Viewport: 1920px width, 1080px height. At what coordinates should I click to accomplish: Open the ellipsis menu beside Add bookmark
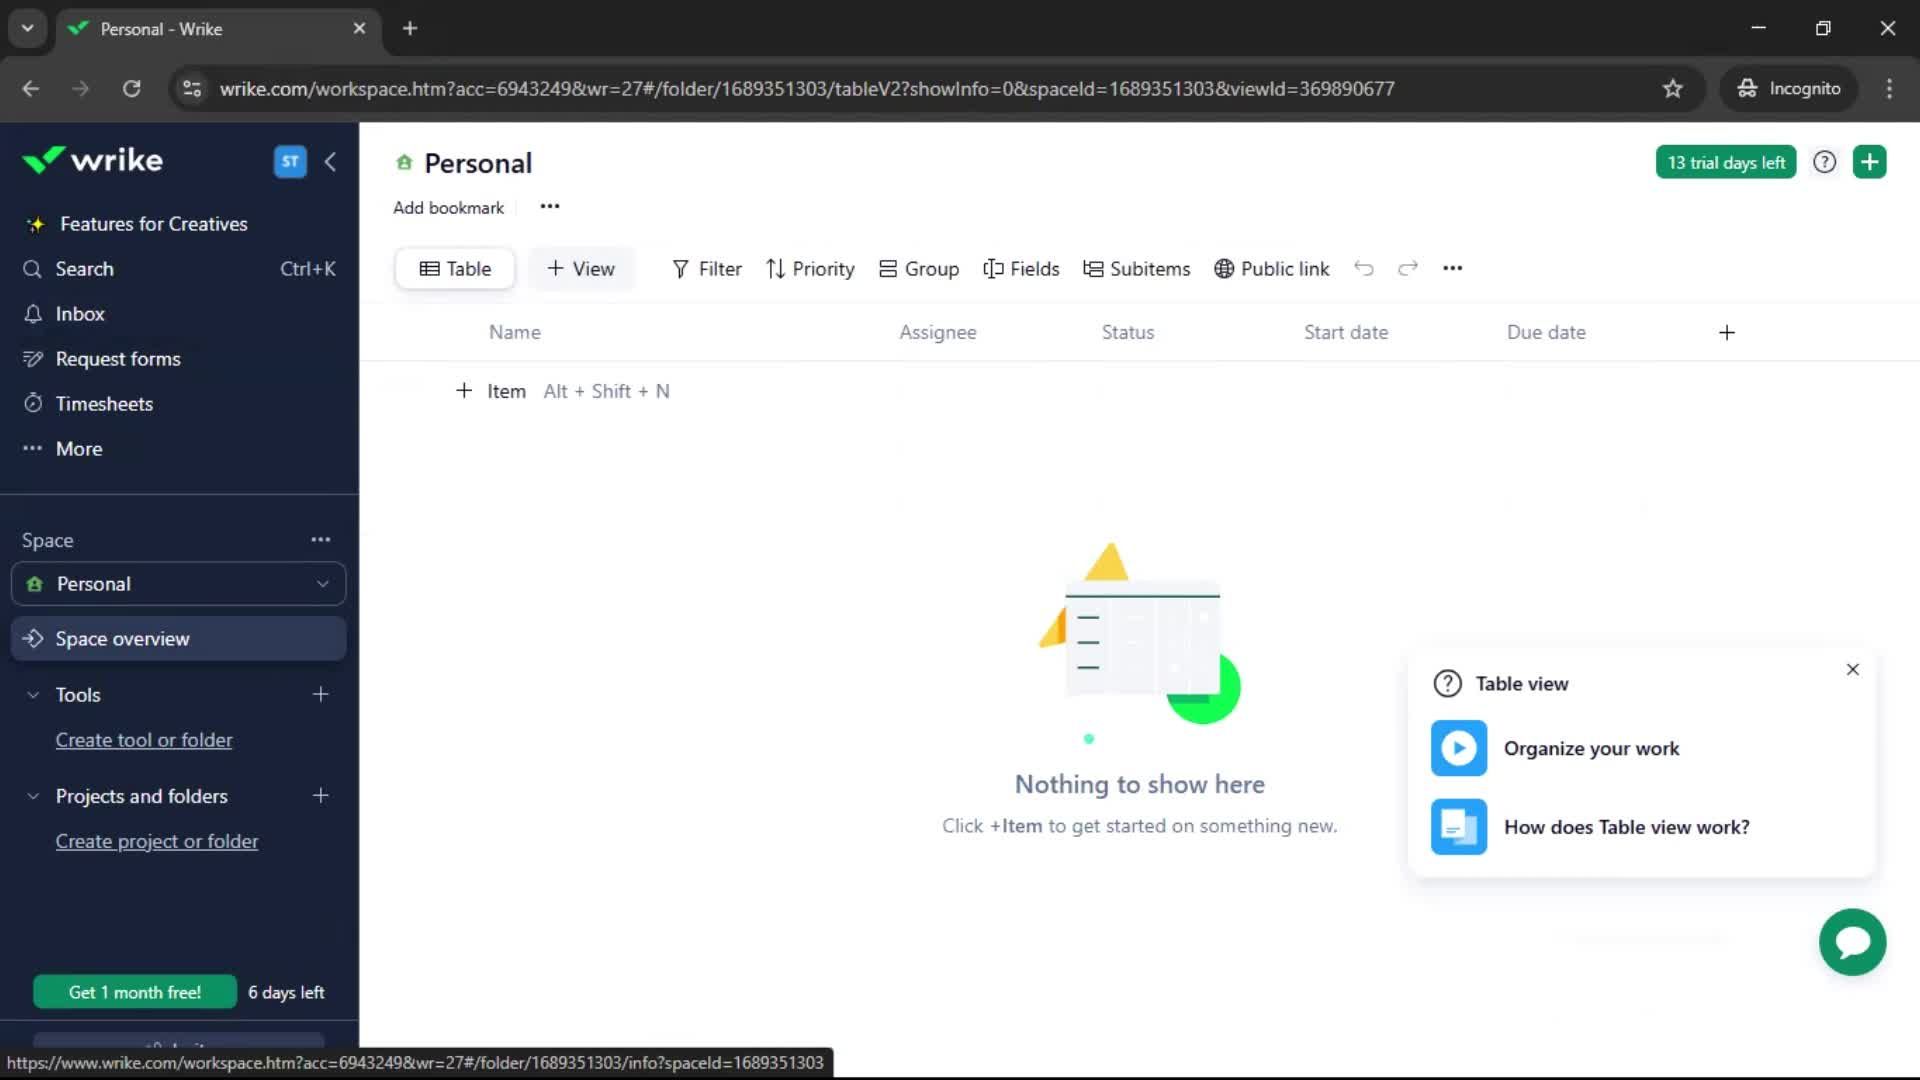[x=550, y=207]
